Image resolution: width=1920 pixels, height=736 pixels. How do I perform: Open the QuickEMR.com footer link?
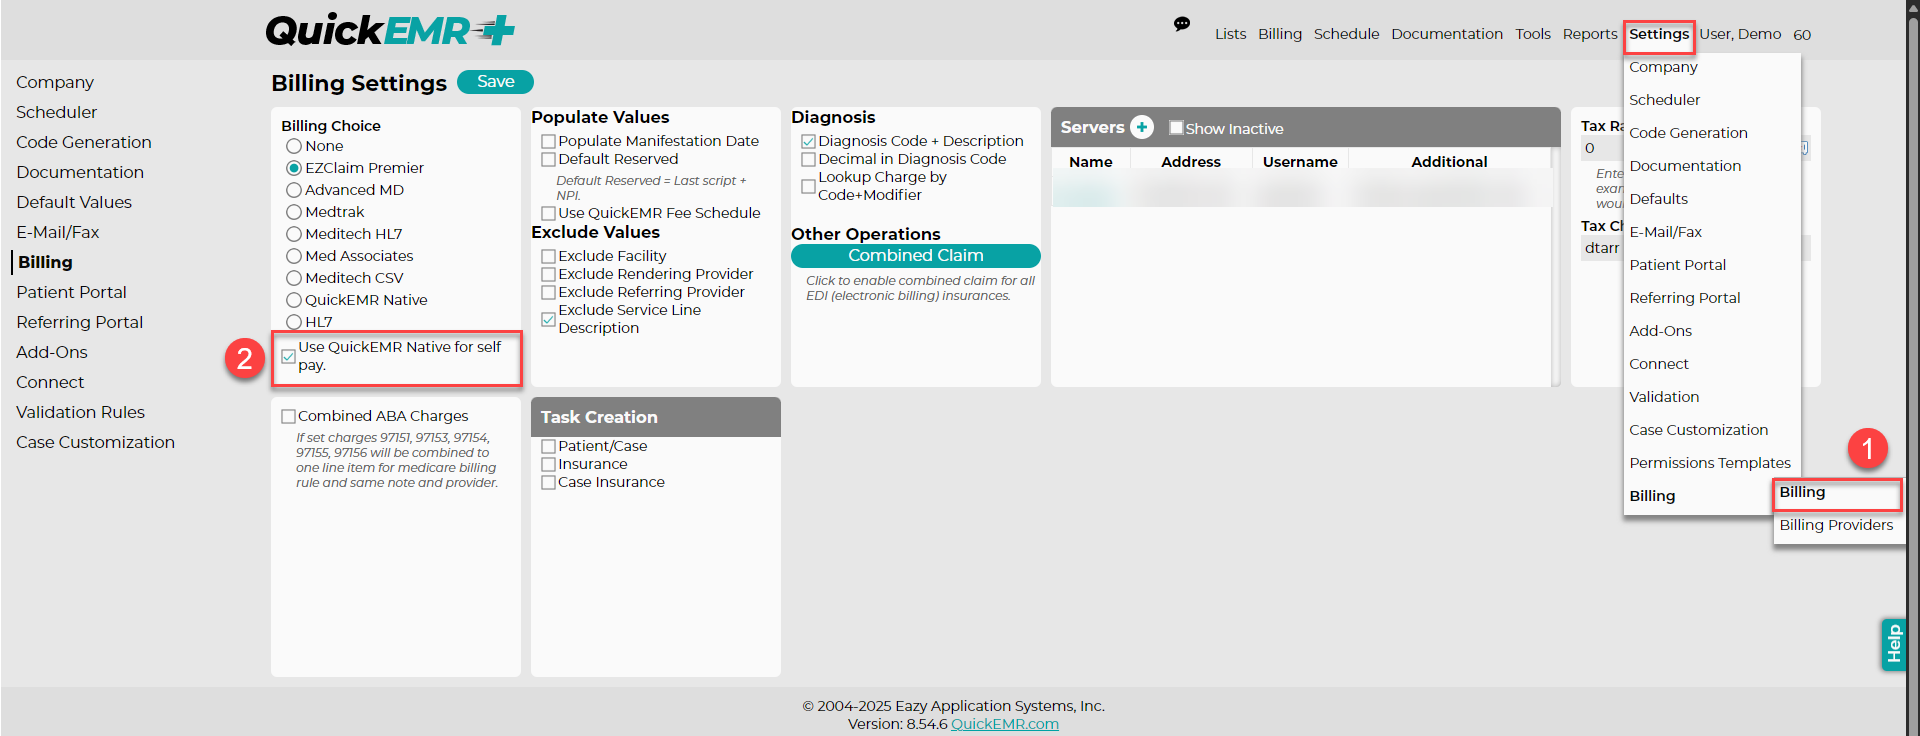coord(1004,724)
